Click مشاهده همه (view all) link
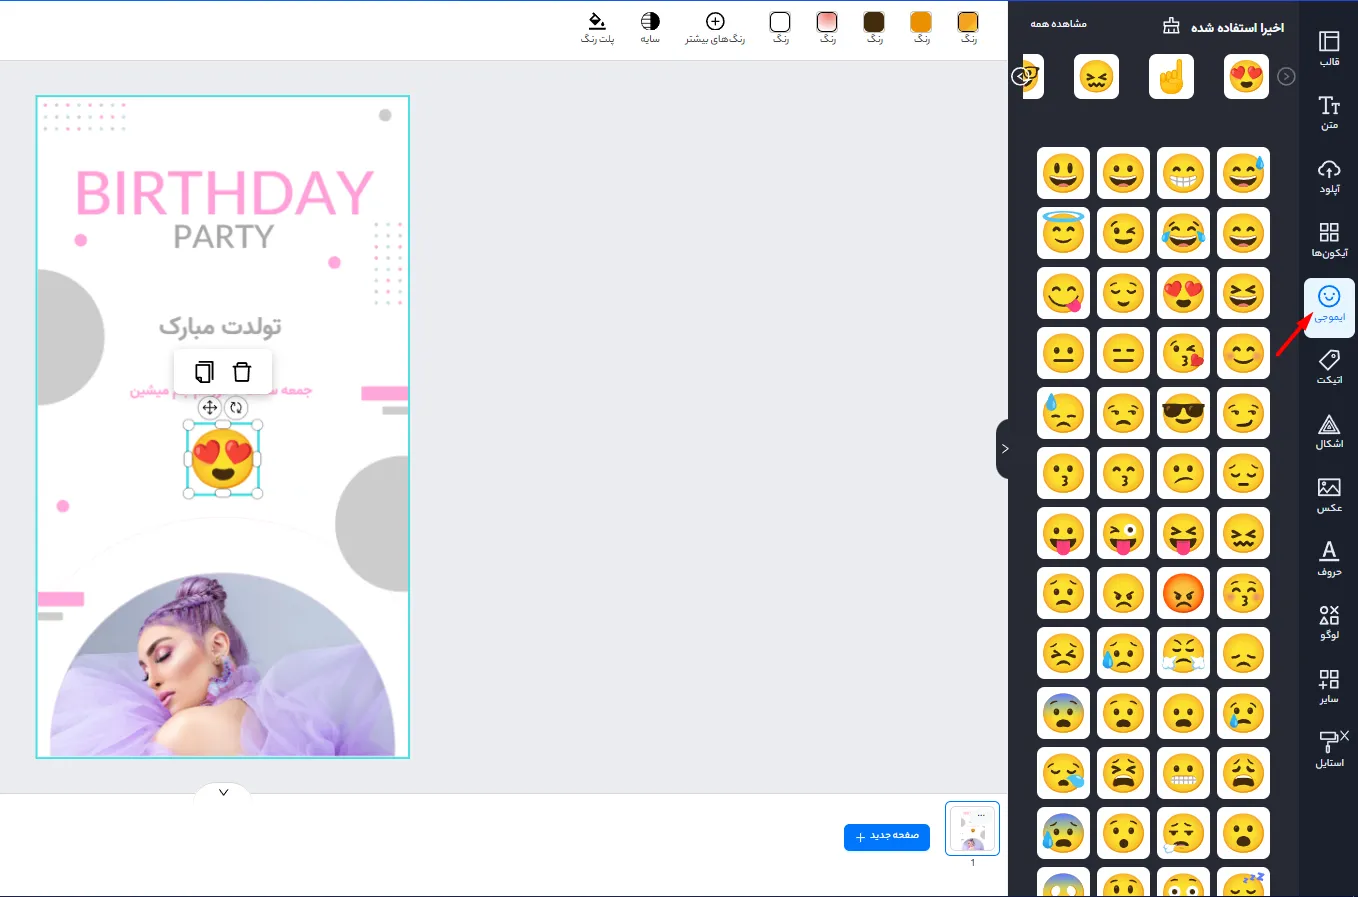 click(x=1058, y=23)
